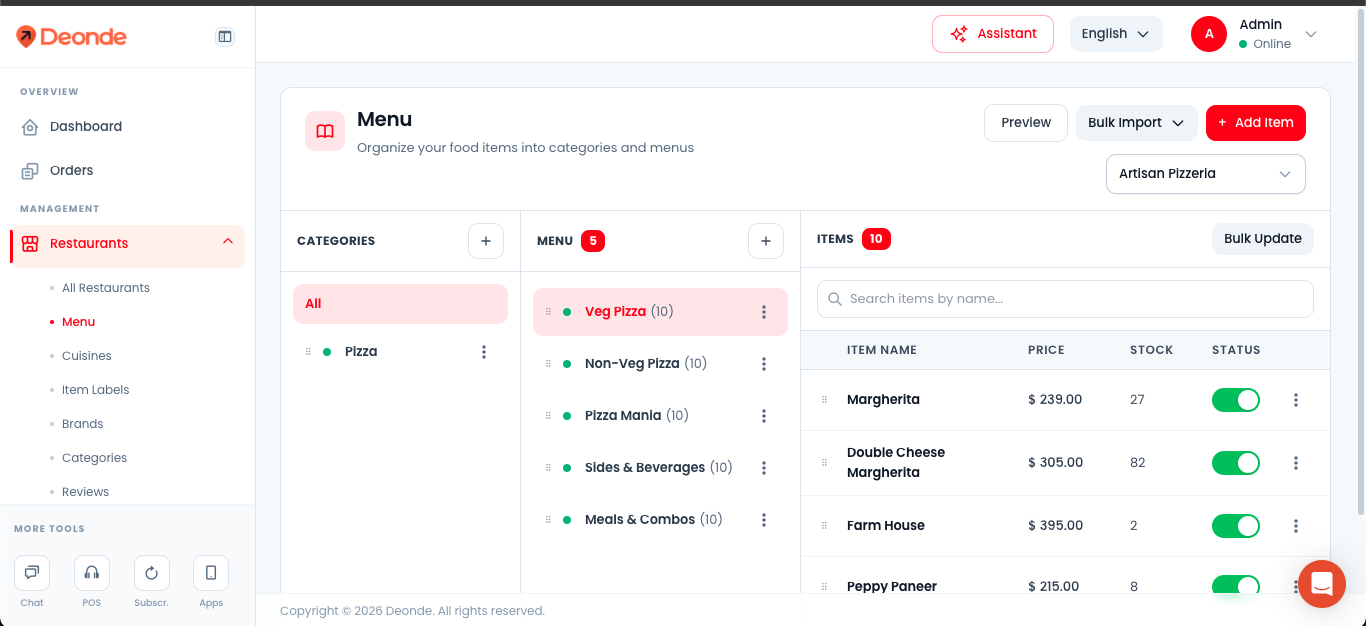Click the Bulk Update button
The image size is (1366, 626).
[x=1263, y=239]
